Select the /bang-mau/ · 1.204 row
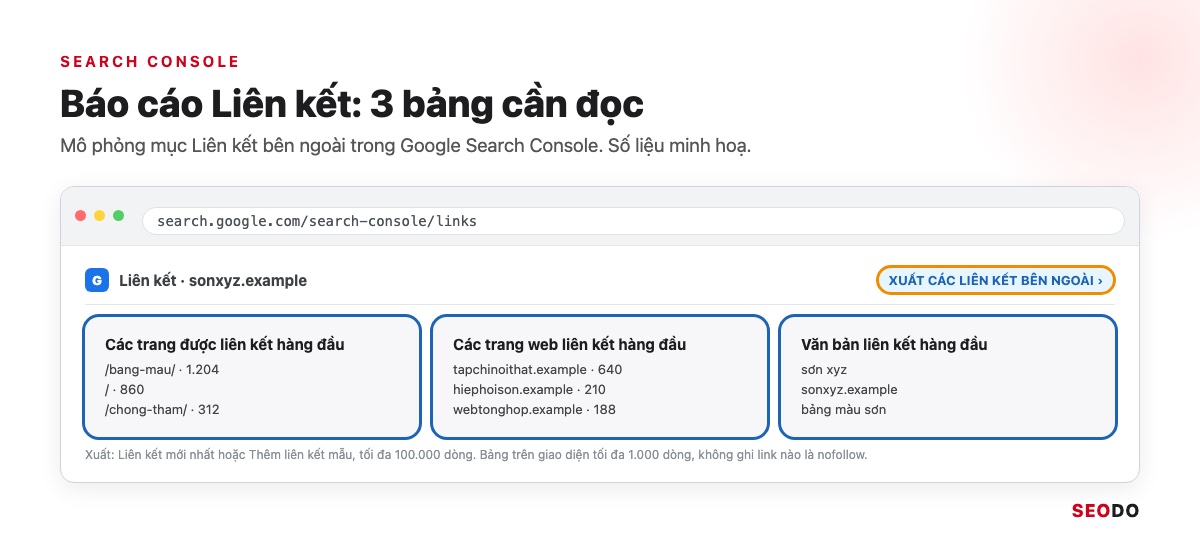The width and height of the screenshot is (1200, 543). (162, 370)
